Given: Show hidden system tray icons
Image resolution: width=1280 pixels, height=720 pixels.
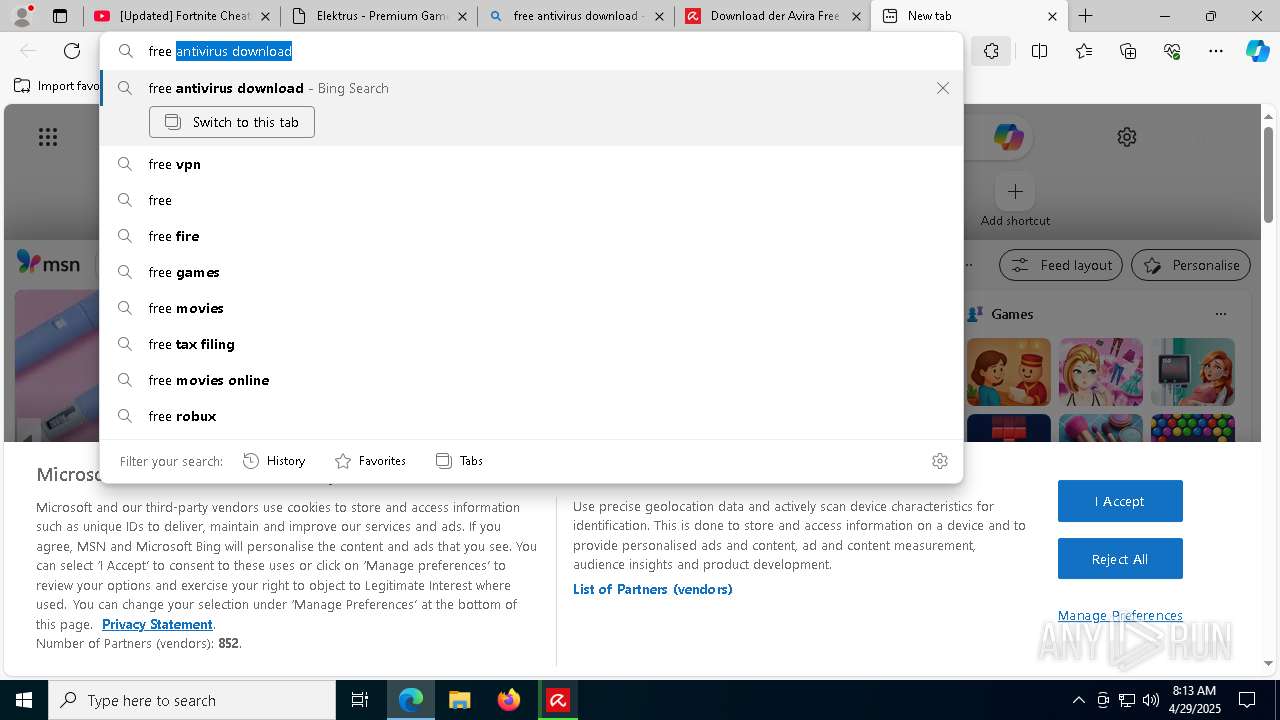Looking at the screenshot, I should click(x=1078, y=700).
